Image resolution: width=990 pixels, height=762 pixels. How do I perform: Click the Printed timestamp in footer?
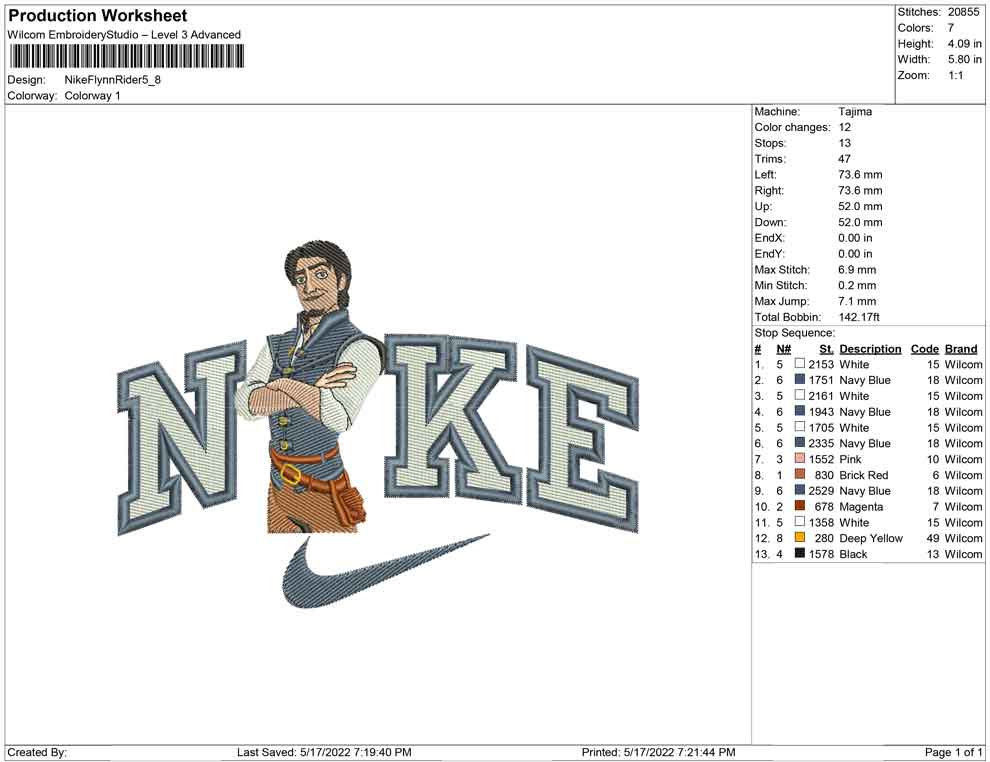coord(659,752)
